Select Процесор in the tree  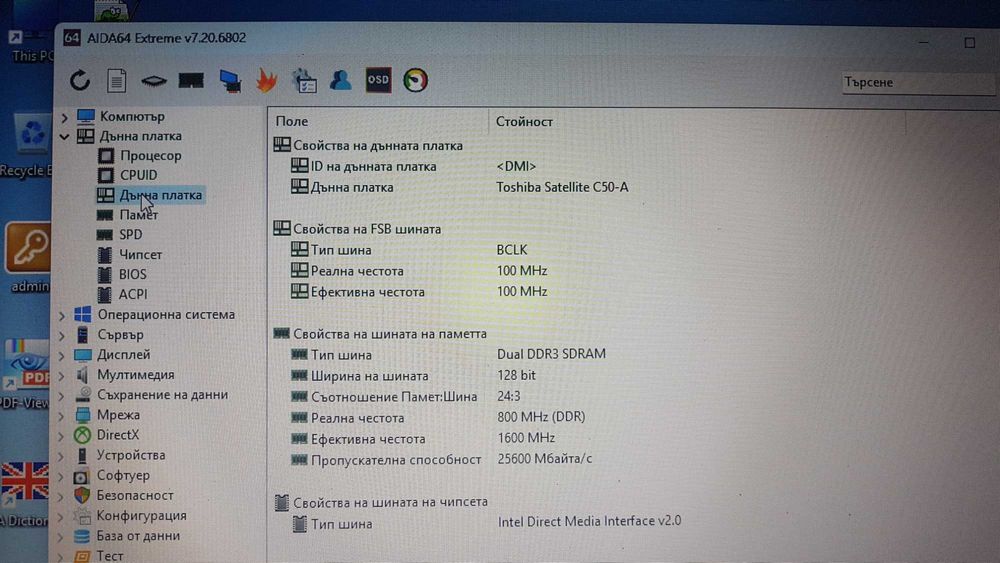pos(151,156)
